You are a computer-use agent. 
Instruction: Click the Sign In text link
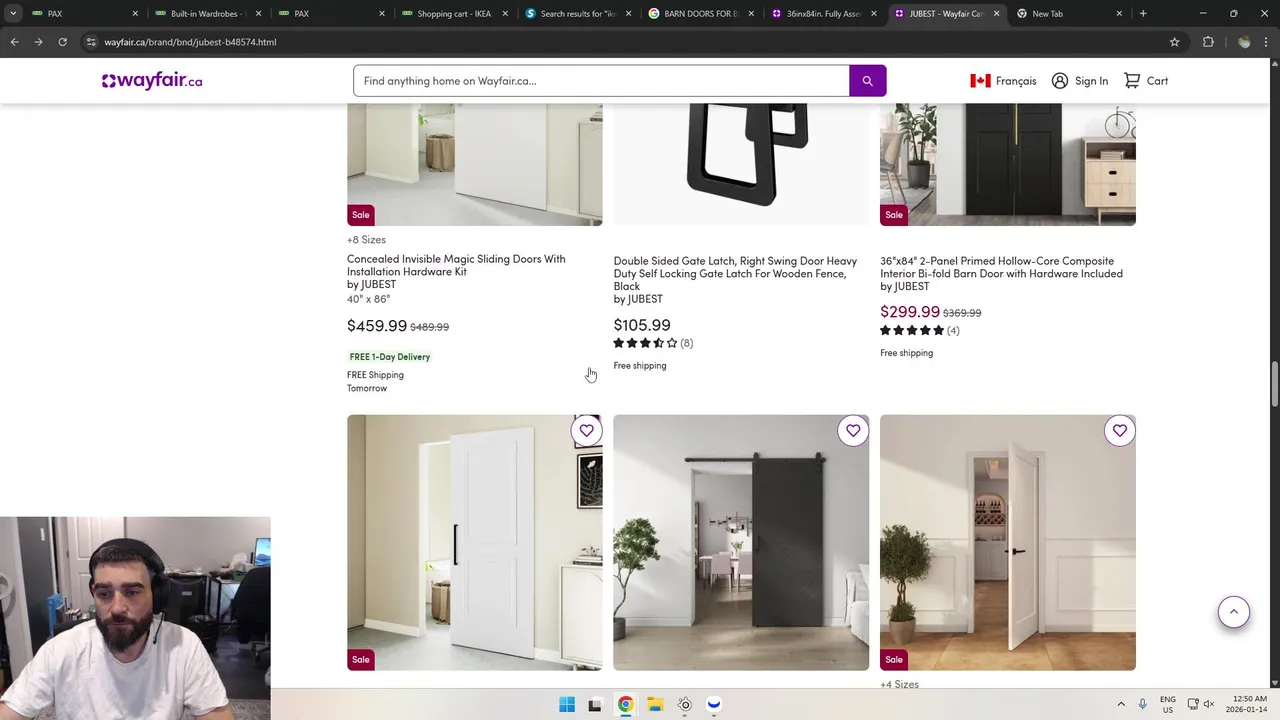click(x=1091, y=81)
